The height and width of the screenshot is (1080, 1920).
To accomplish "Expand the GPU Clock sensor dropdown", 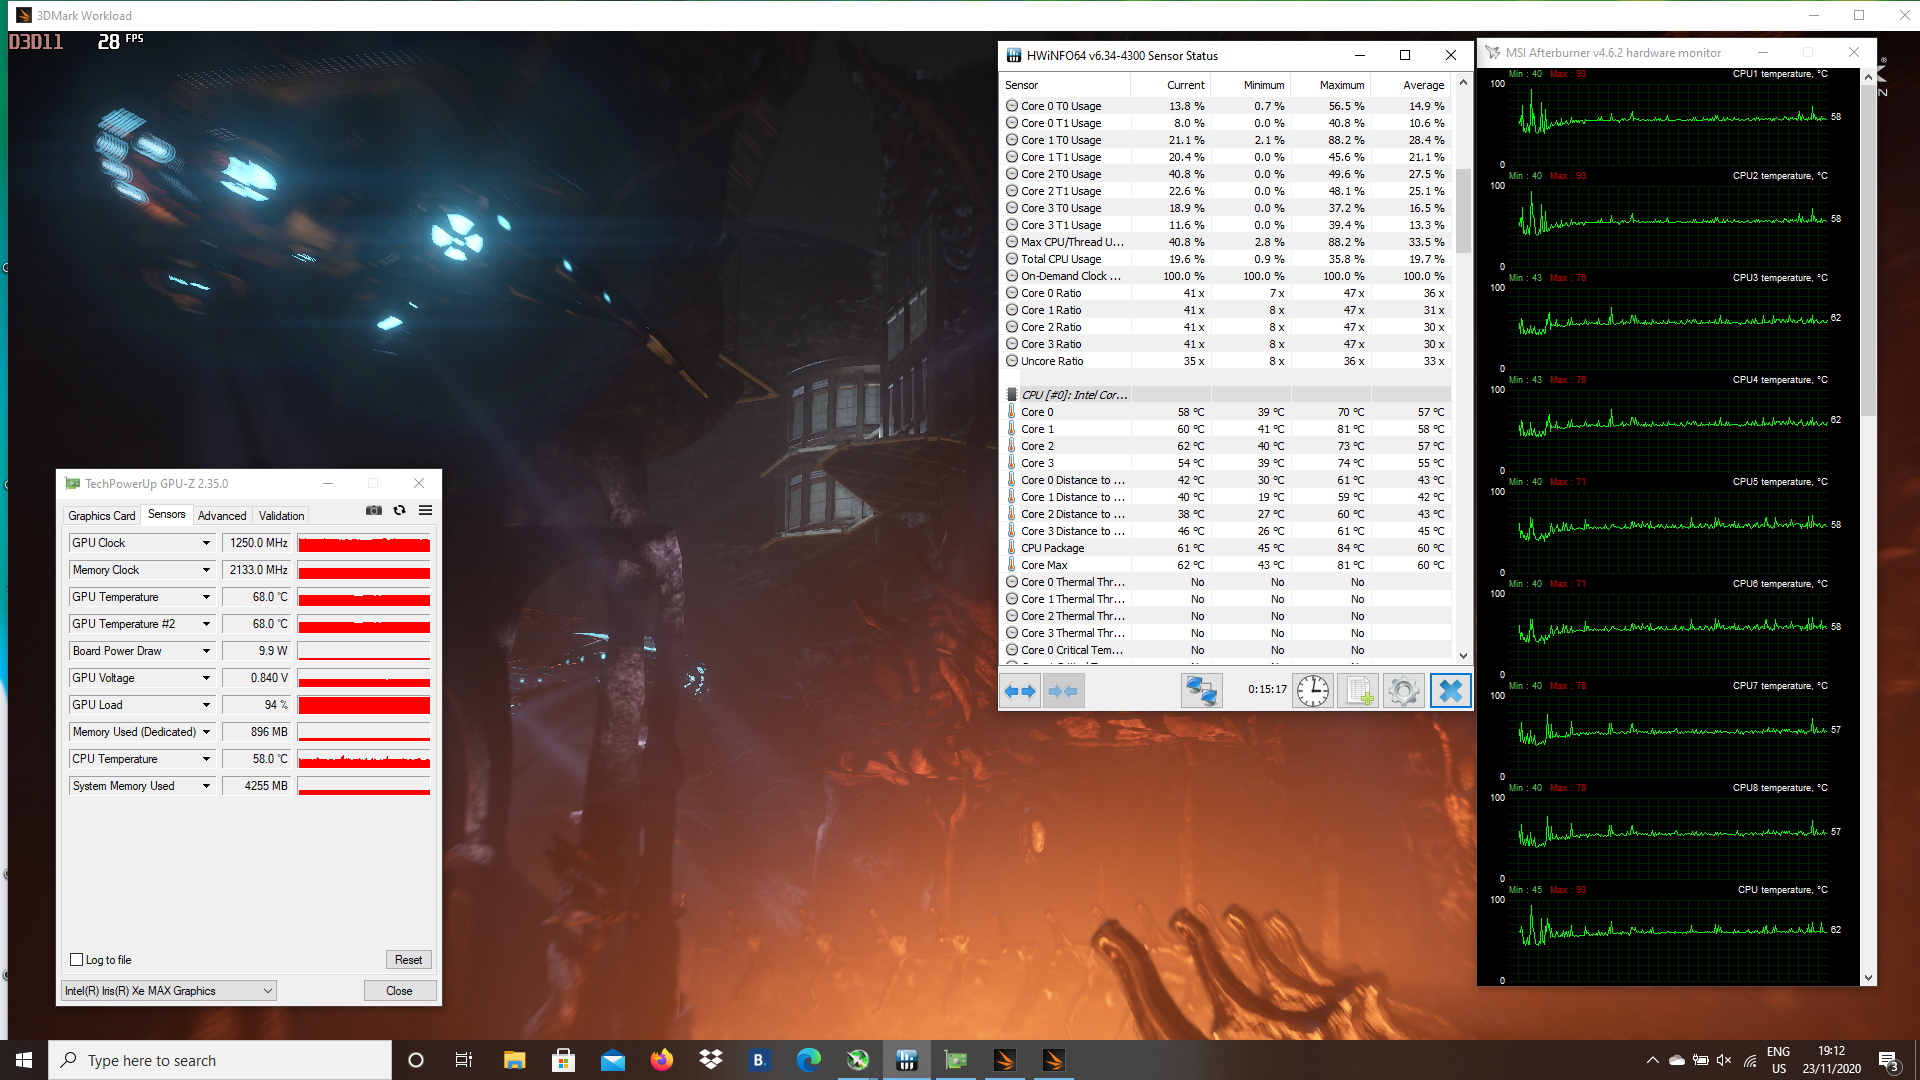I will click(x=207, y=543).
